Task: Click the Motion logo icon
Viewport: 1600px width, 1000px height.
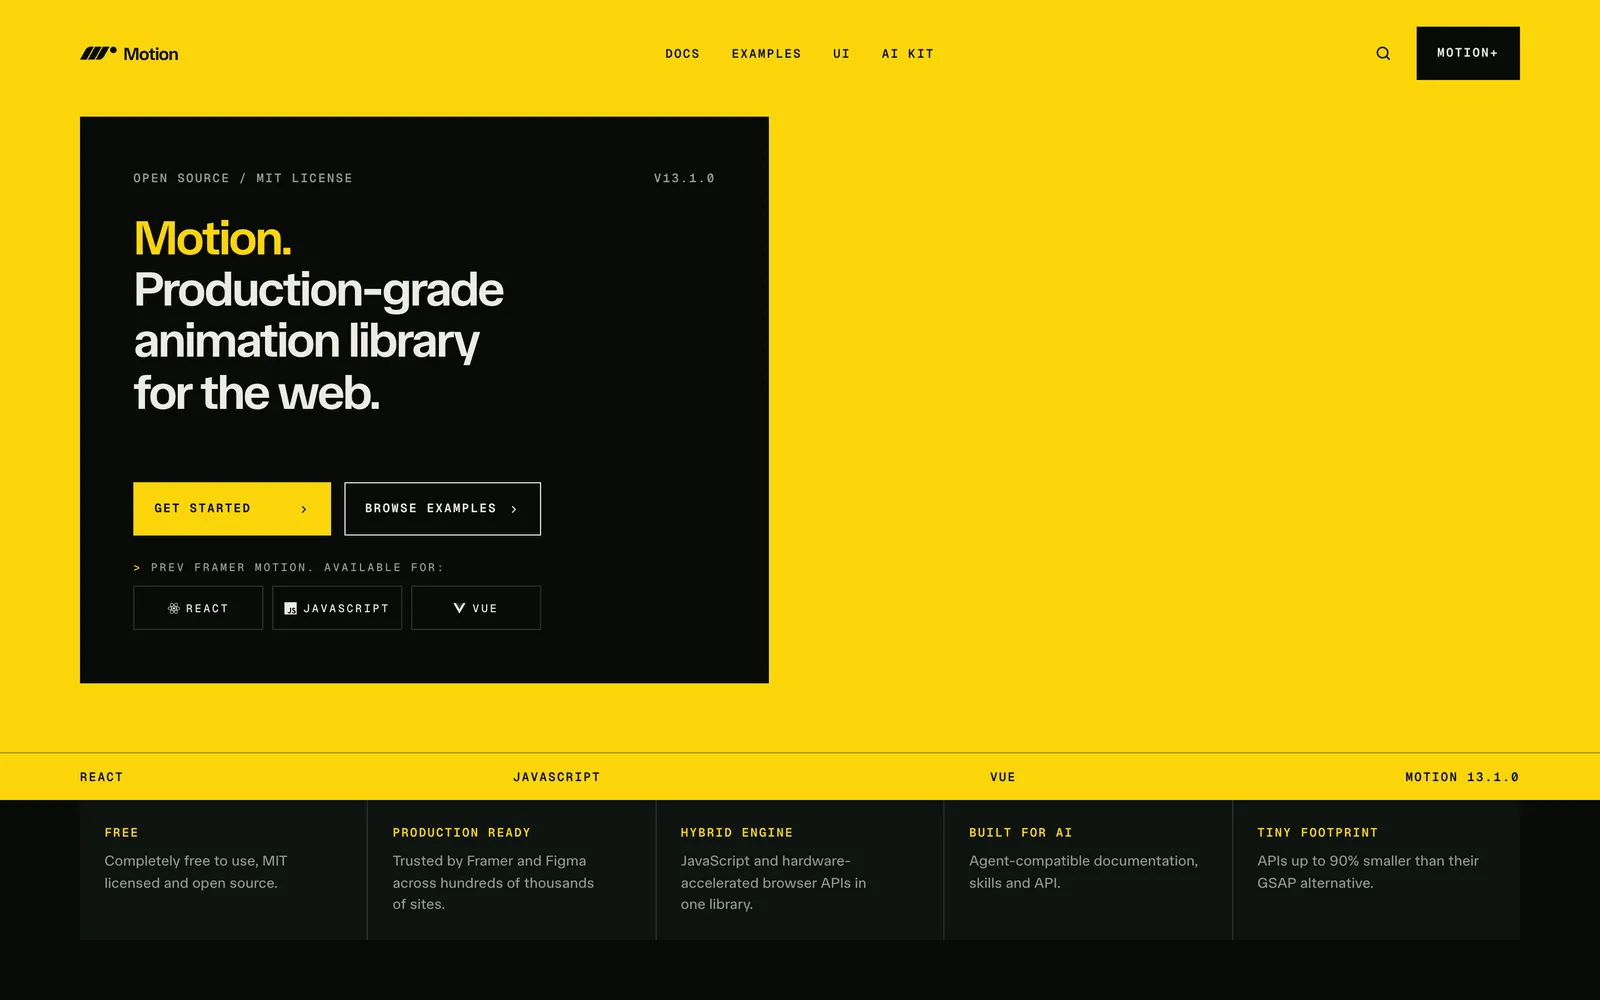Action: (99, 53)
